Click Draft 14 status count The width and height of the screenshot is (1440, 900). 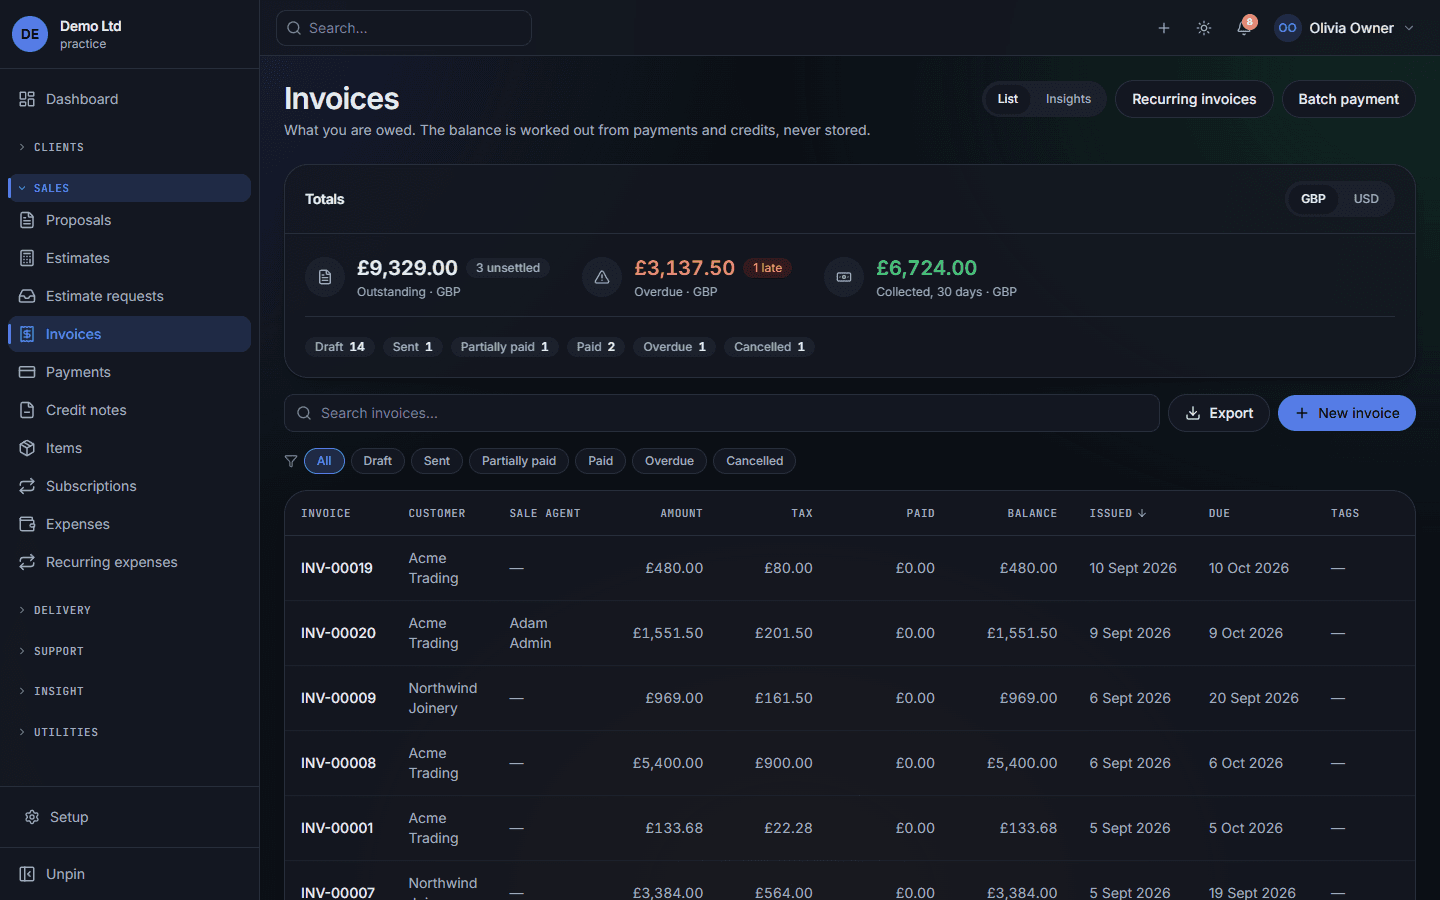click(340, 347)
